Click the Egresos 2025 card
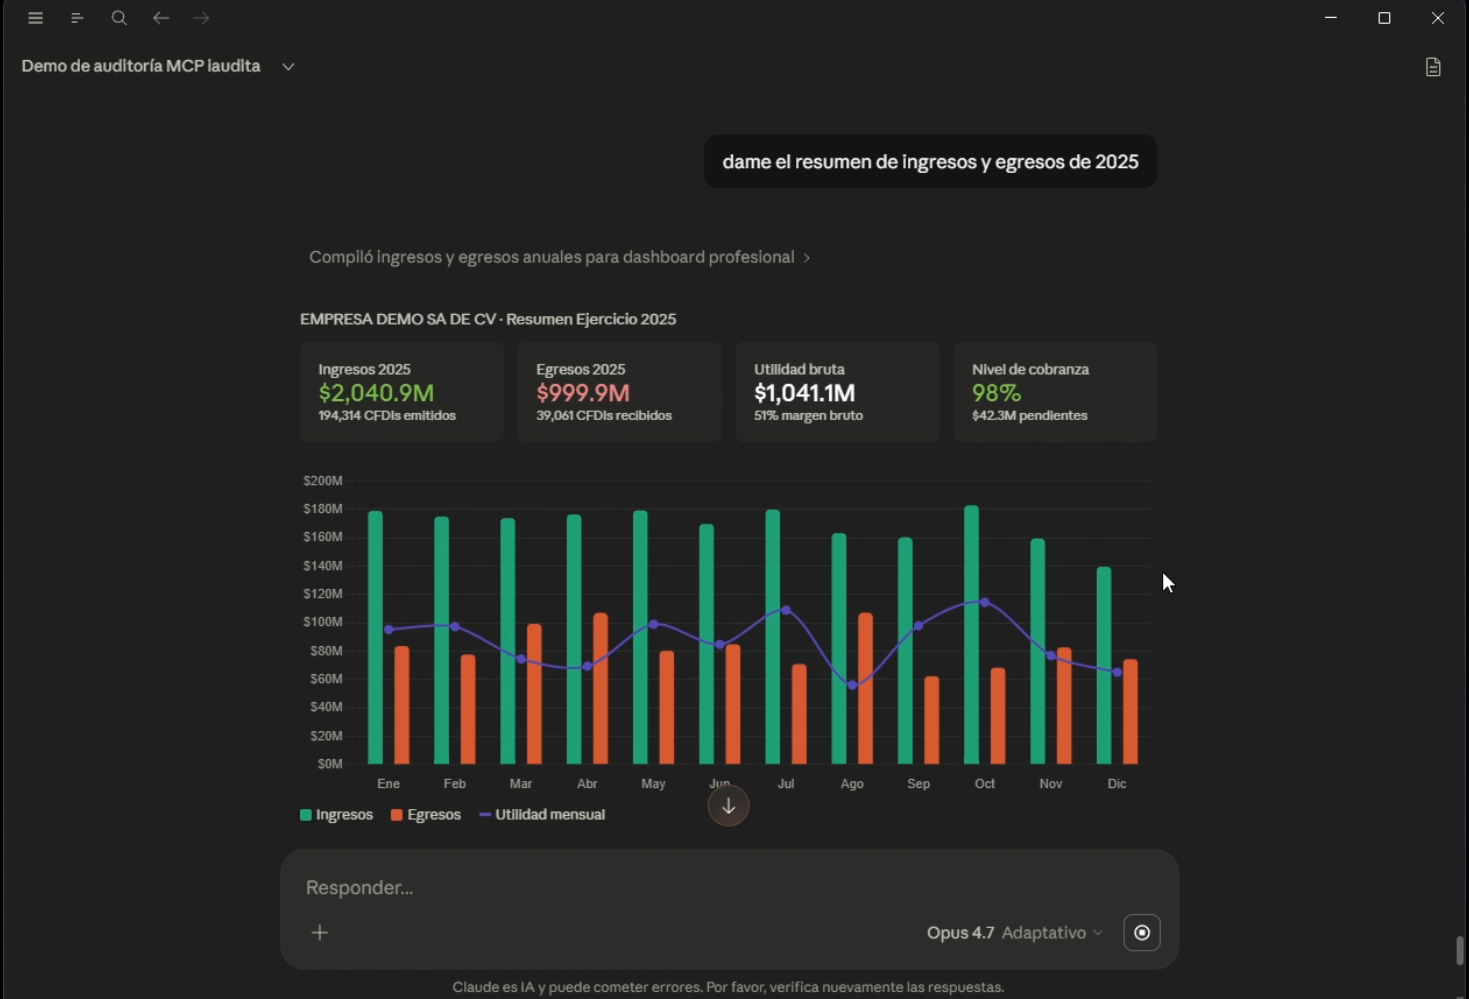 point(620,392)
